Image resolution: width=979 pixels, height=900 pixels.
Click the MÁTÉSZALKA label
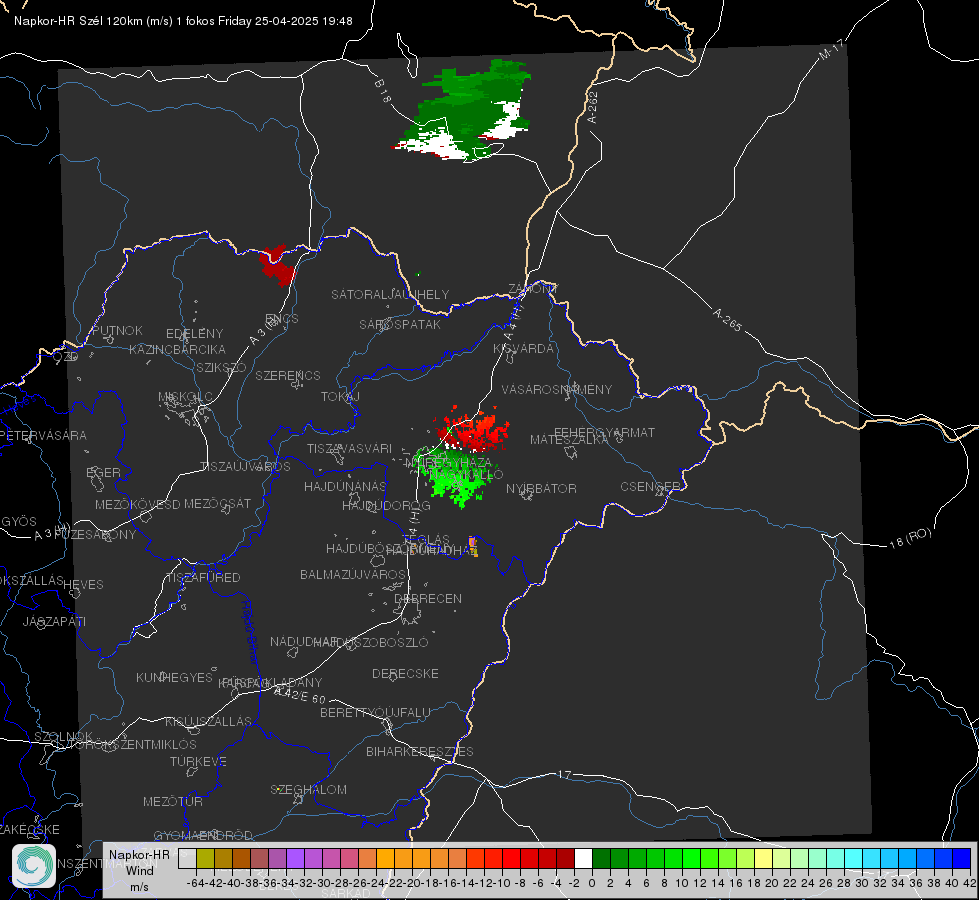click(x=569, y=440)
